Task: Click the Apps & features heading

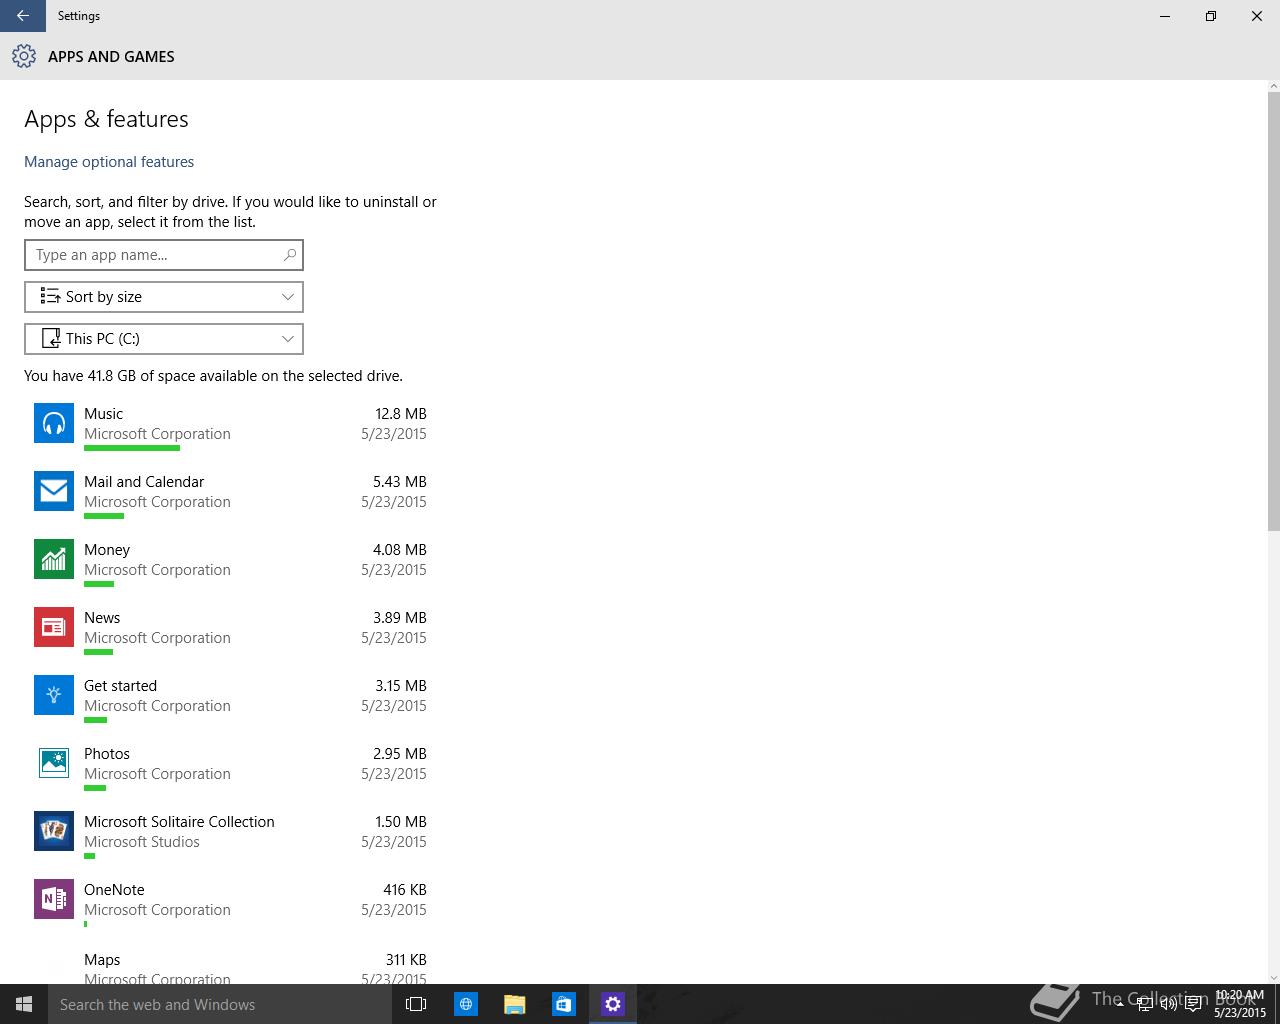Action: point(106,119)
